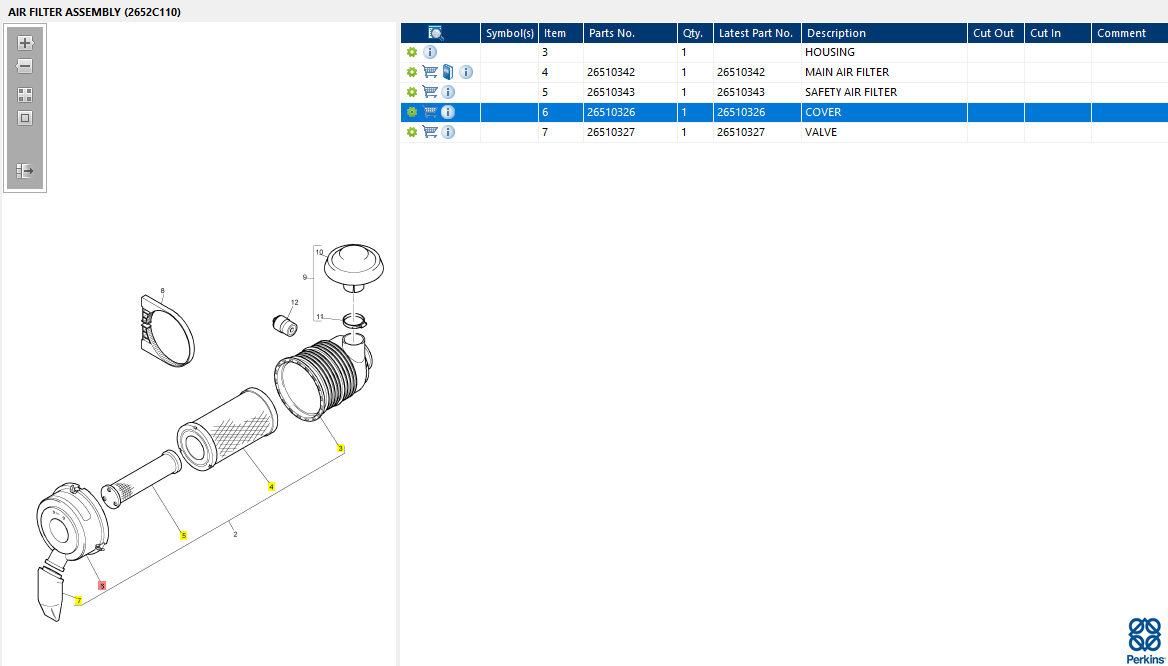Open the blue book icon for MAIN AIR FILTER
This screenshot has height=666, width=1168.
pyautogui.click(x=448, y=72)
